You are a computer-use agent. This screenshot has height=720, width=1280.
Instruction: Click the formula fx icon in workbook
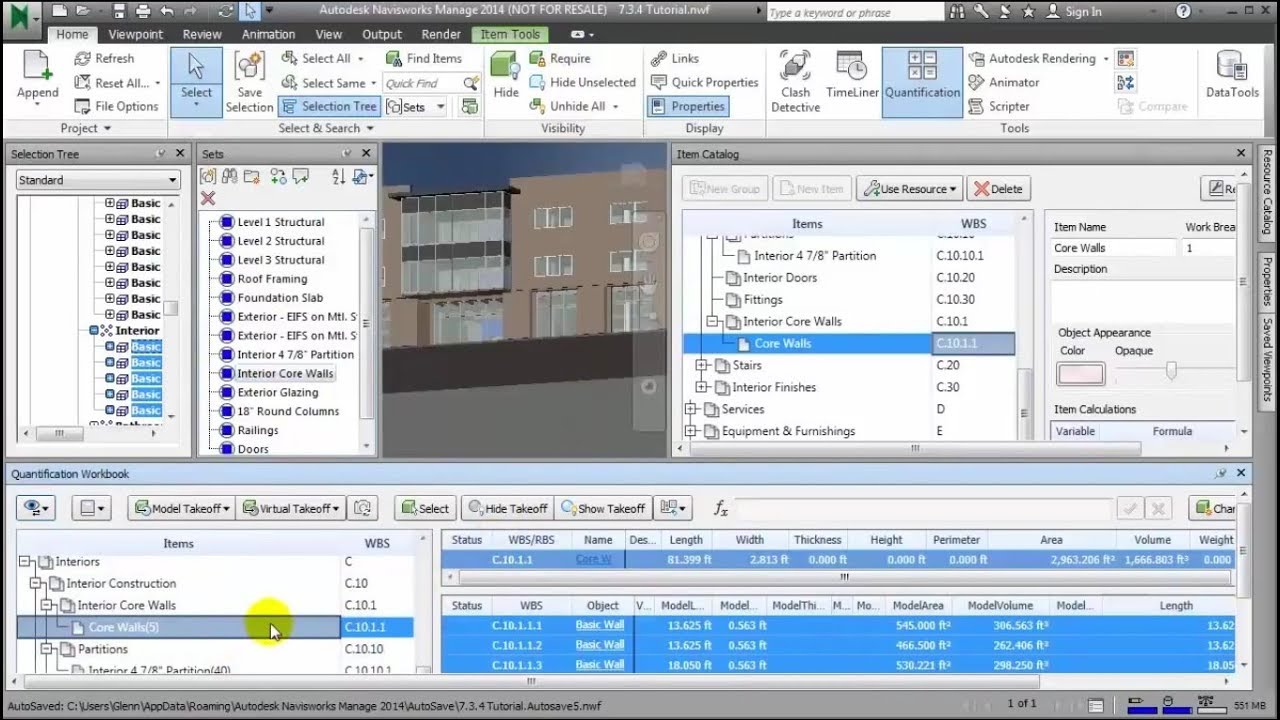720,509
